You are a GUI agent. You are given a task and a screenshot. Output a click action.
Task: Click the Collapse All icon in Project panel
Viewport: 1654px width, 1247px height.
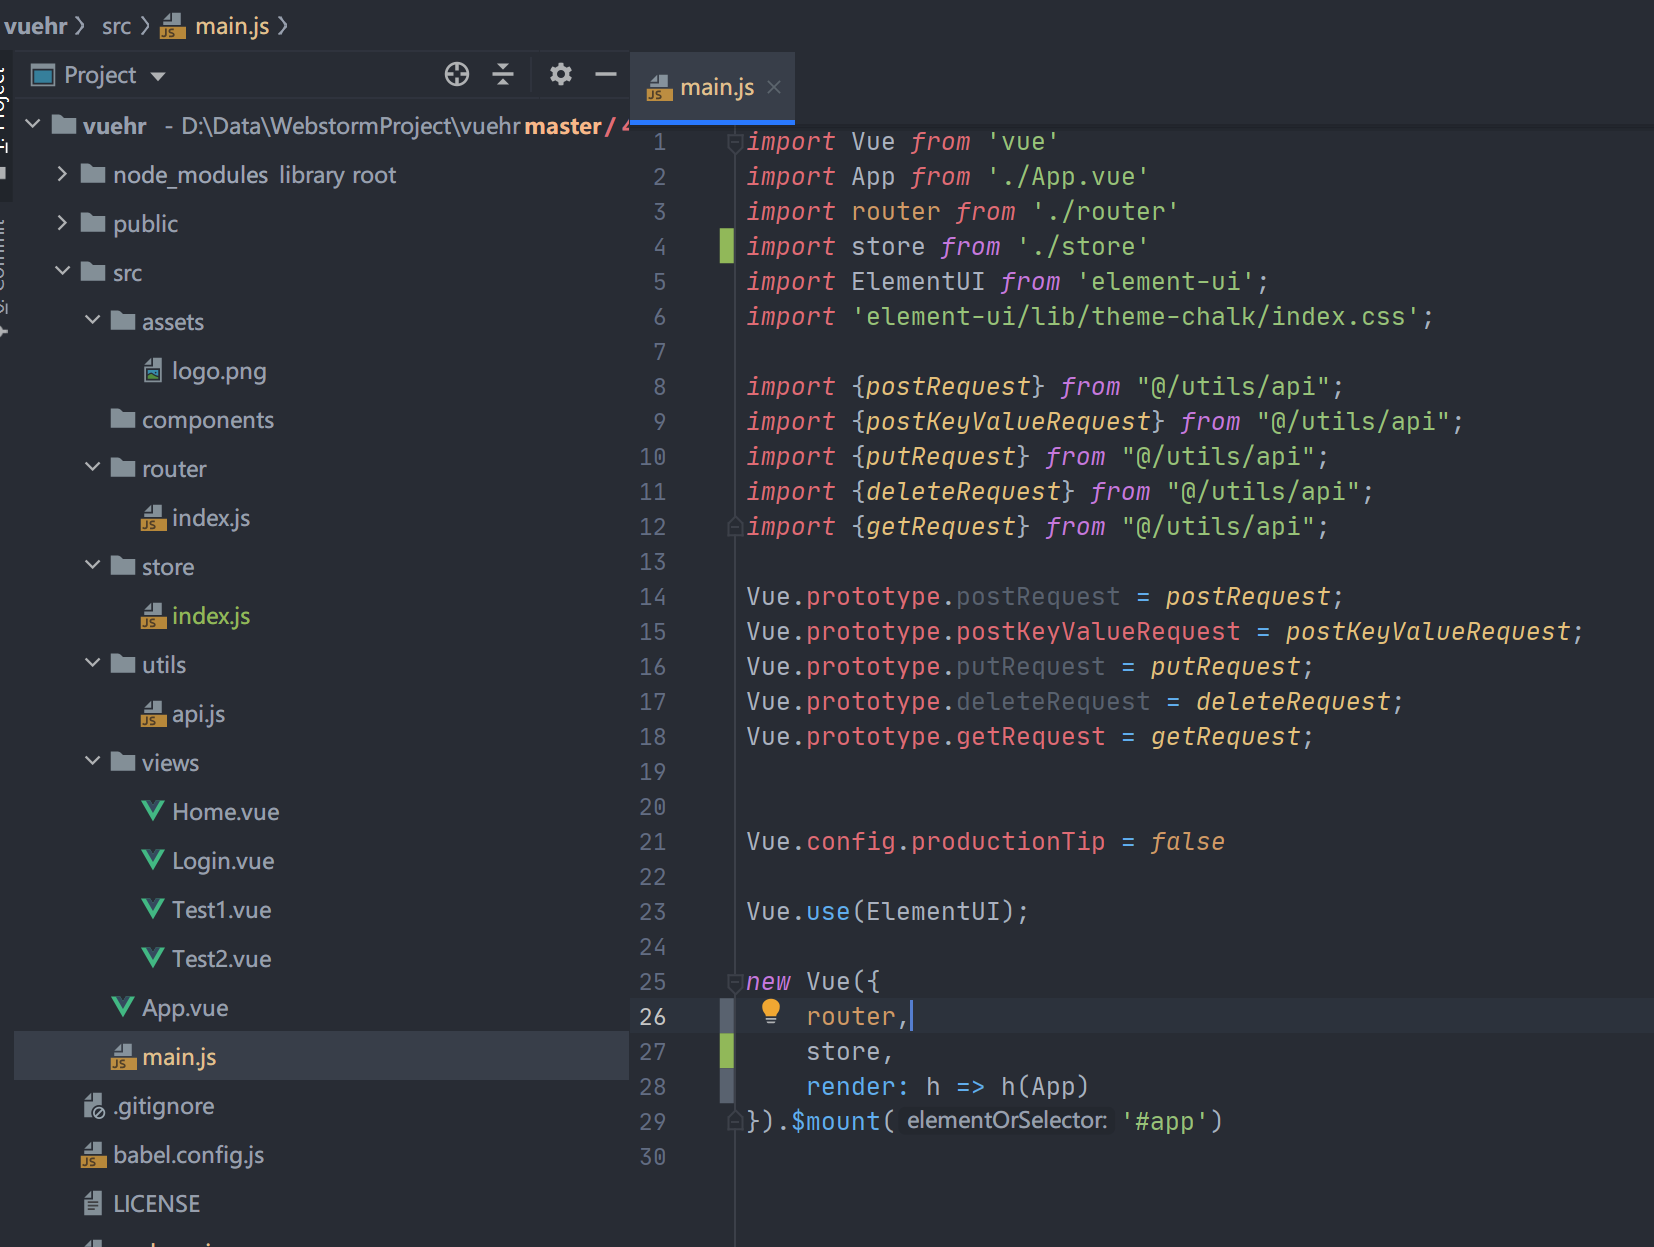[503, 75]
